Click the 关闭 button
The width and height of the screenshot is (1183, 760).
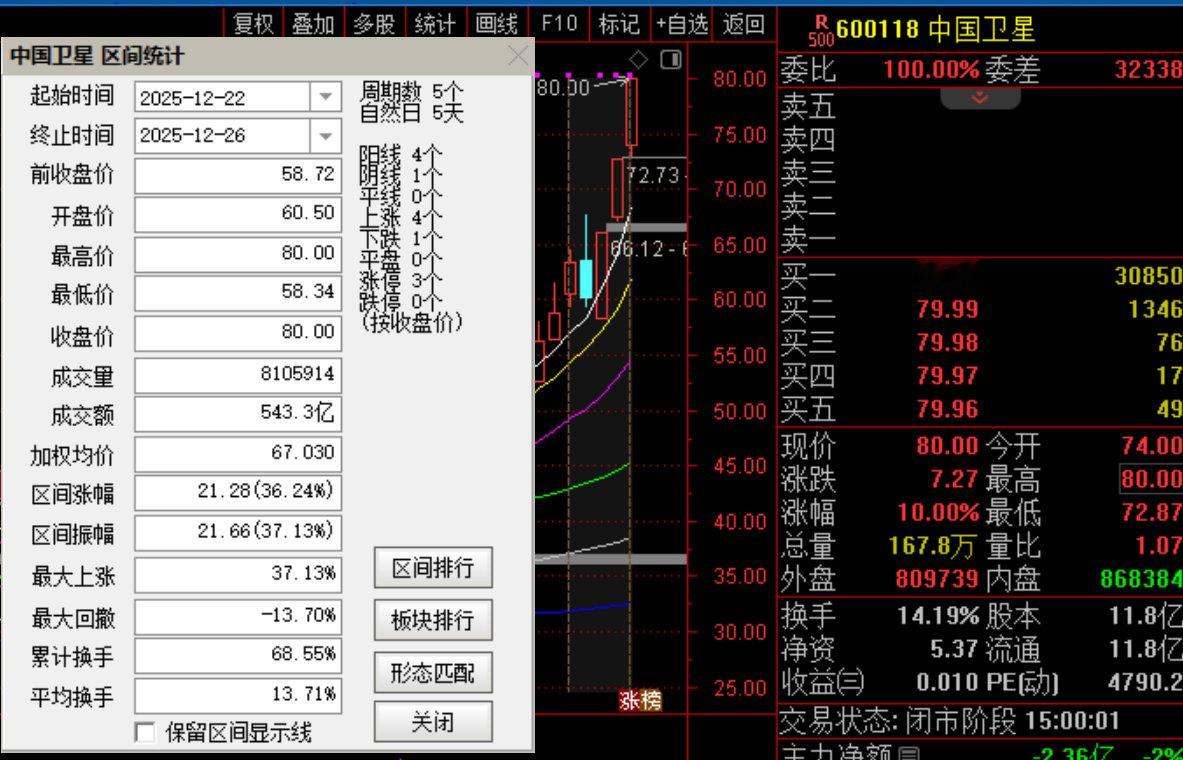click(433, 722)
